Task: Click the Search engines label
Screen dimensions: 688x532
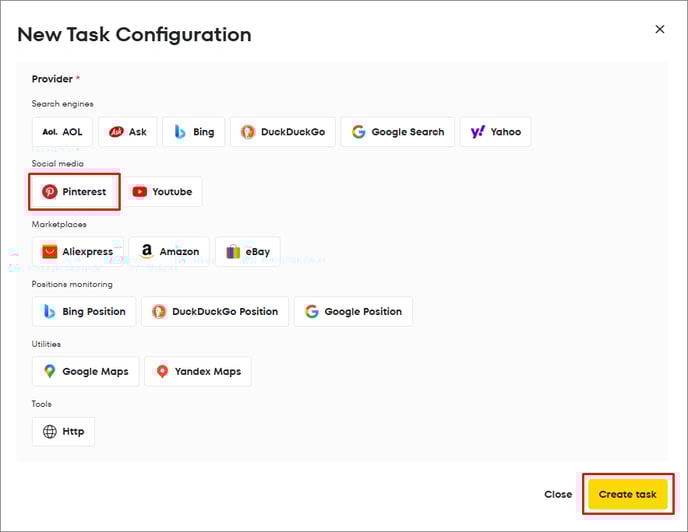Action: point(62,104)
